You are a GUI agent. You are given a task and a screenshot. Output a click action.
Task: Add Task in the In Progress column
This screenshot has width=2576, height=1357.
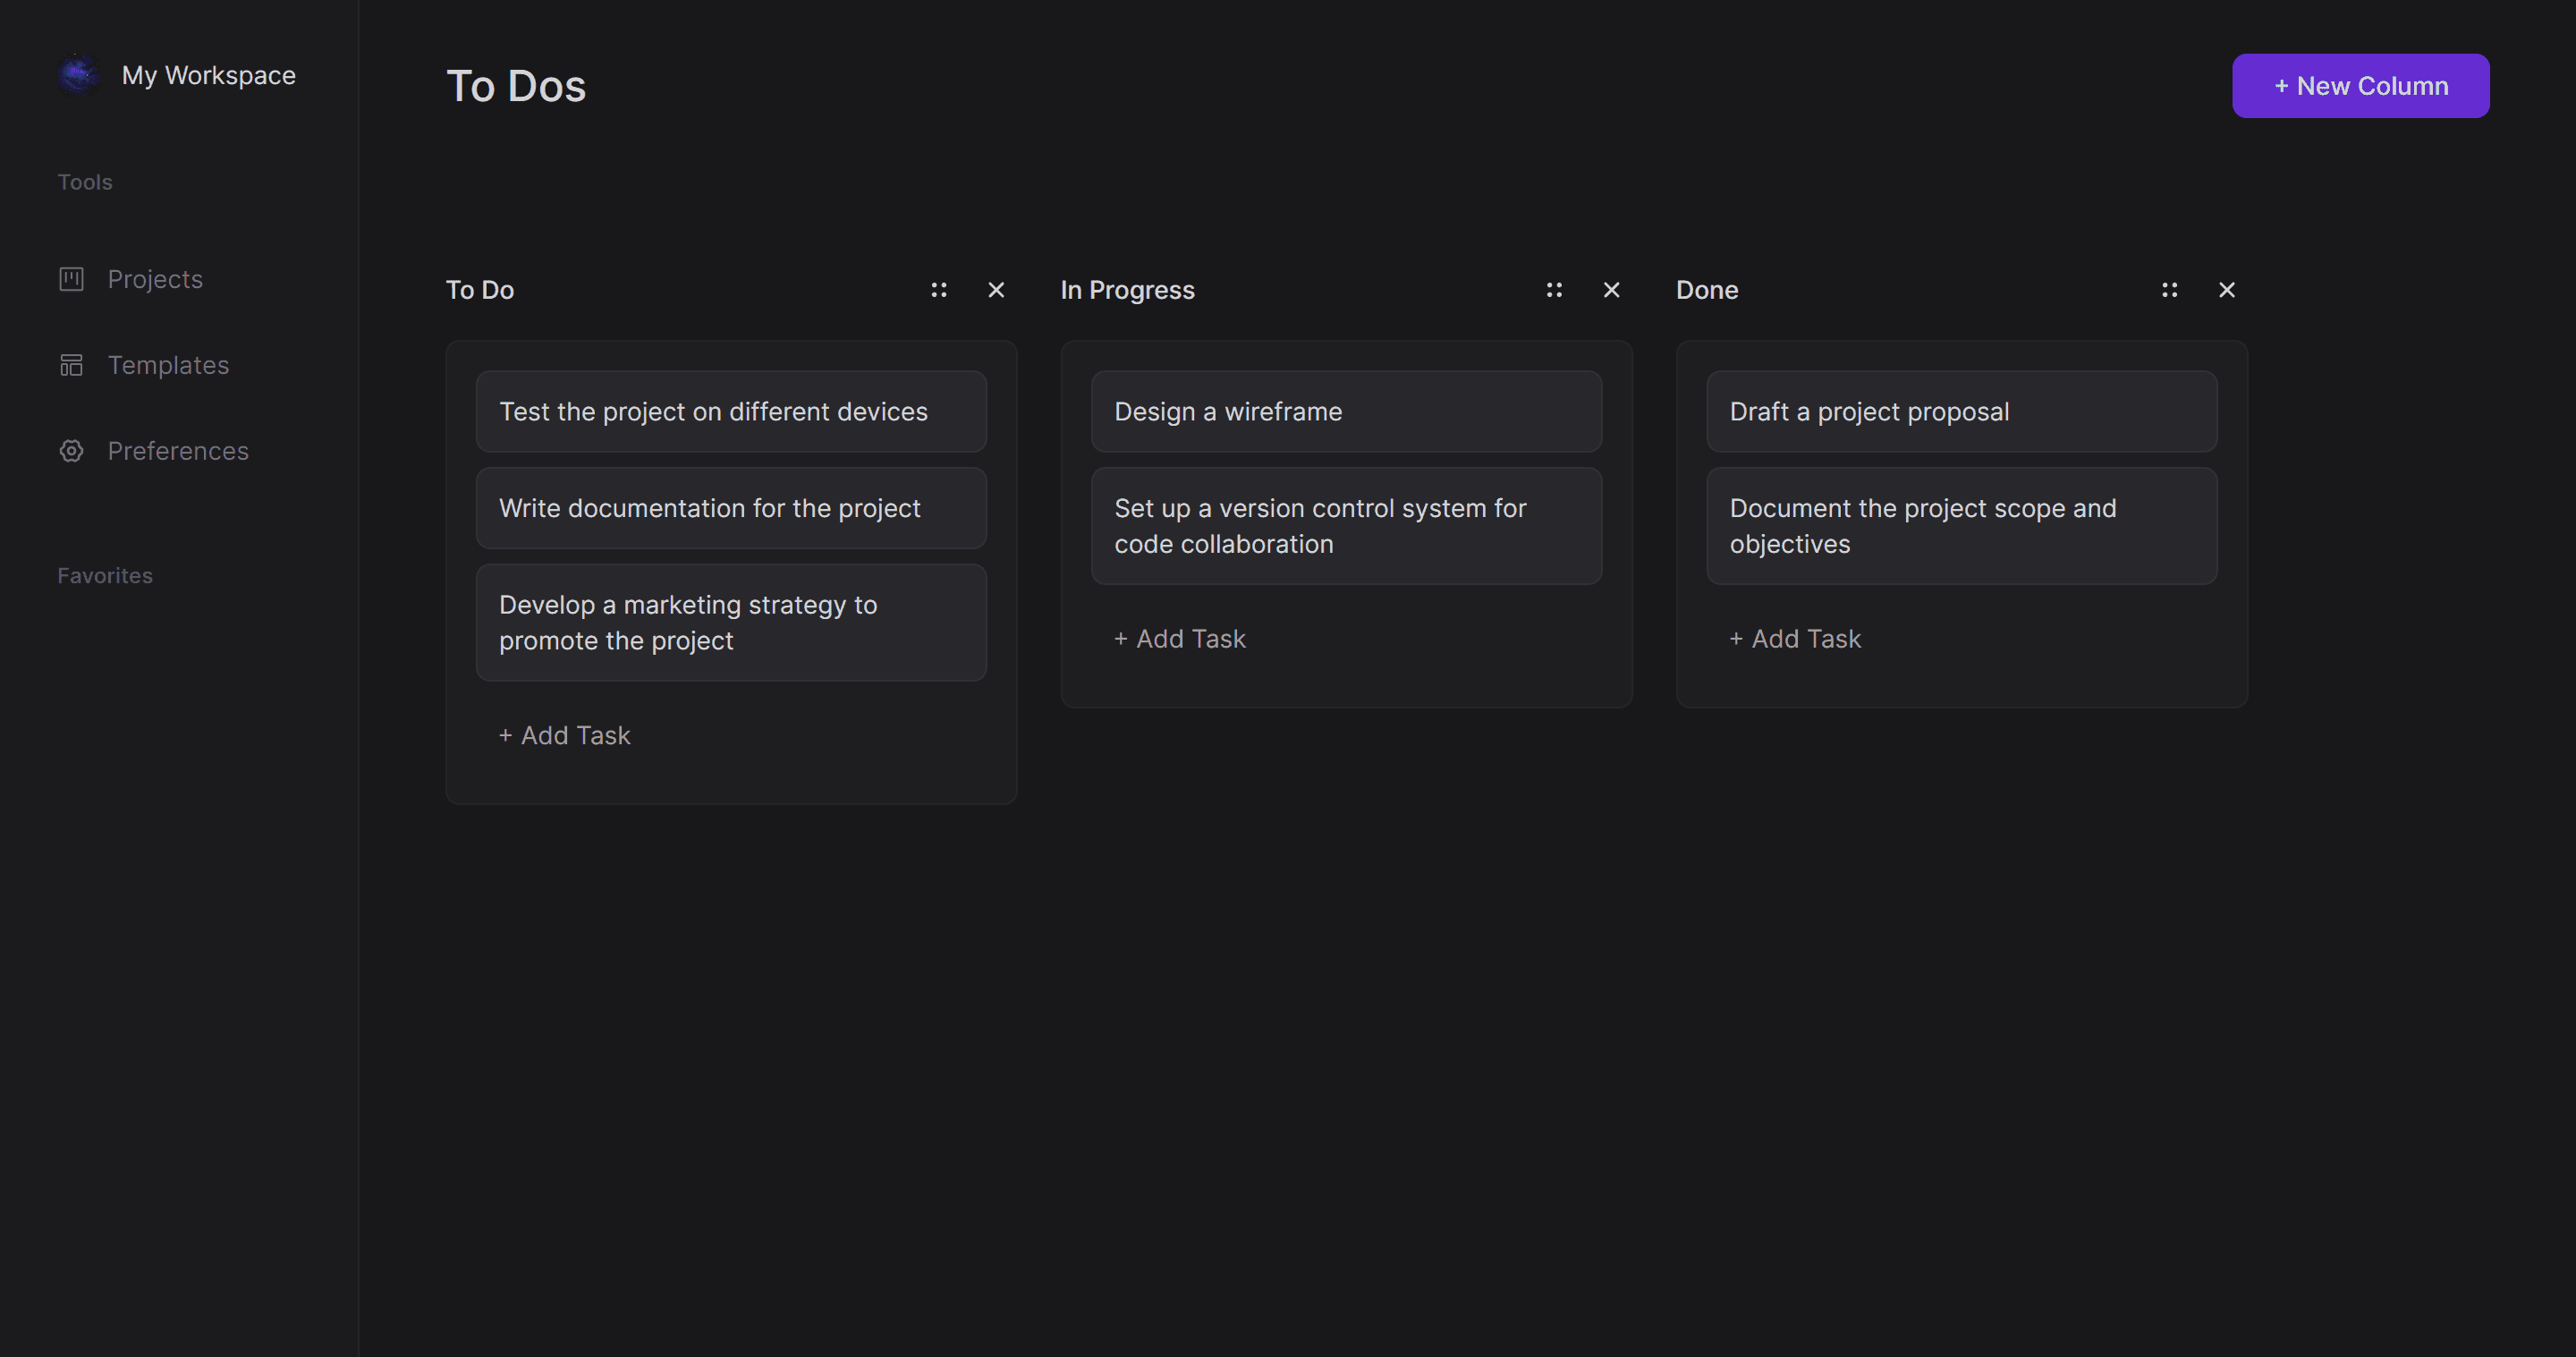1180,639
